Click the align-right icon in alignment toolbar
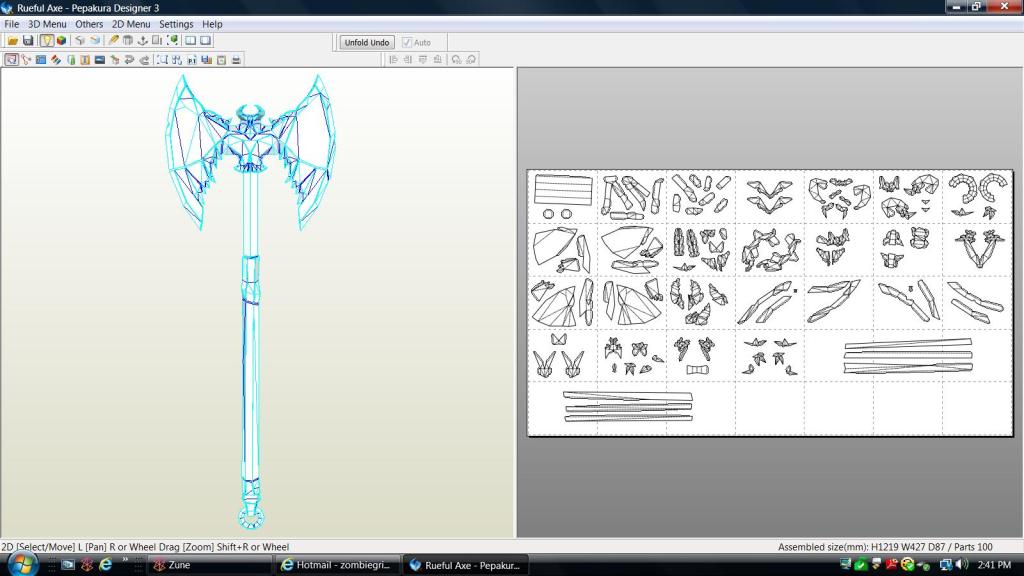Screen dimensions: 1024x576 (408, 59)
